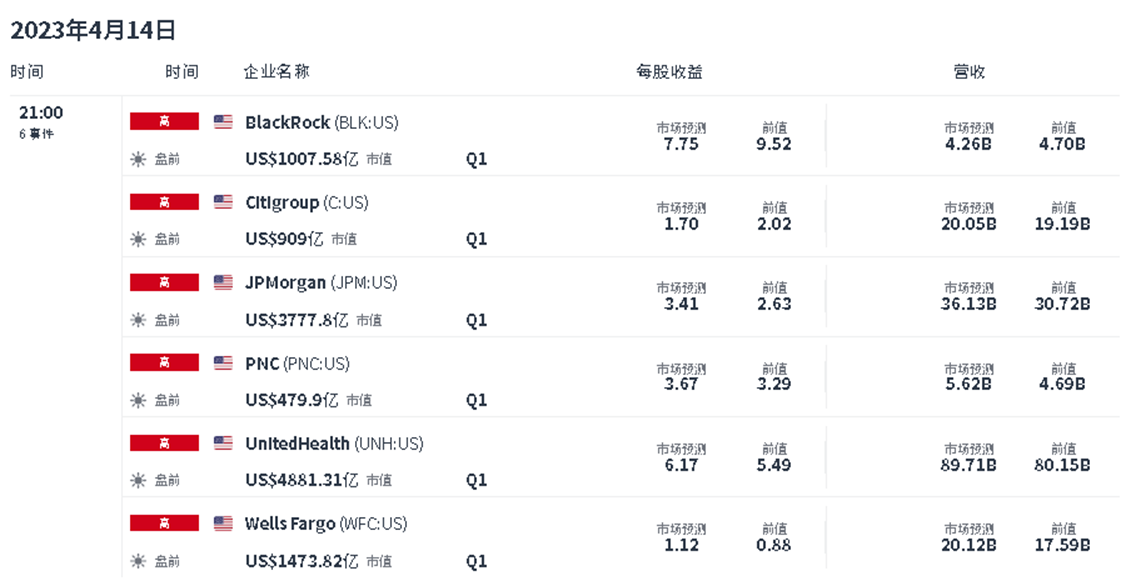This screenshot has width=1126, height=581.
Task: Click the sun icon in Wells Fargo row
Action: (x=138, y=561)
